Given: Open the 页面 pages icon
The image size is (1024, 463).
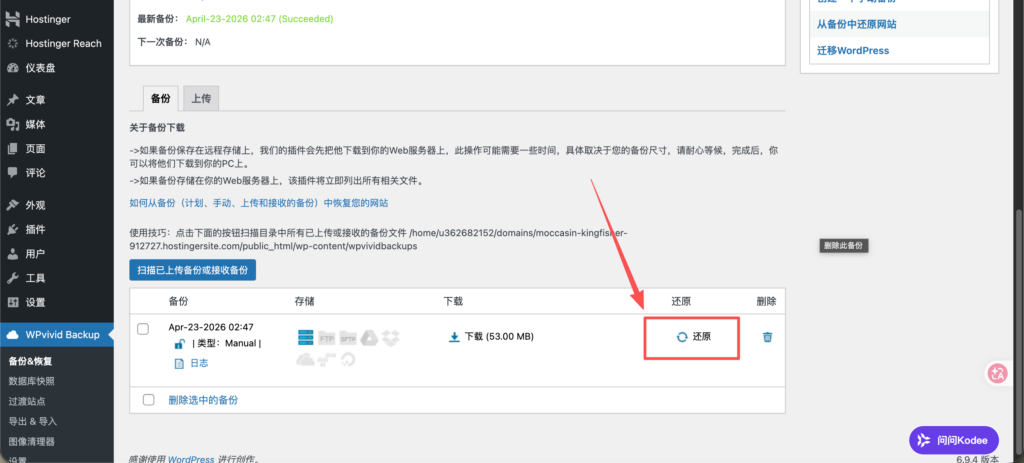Looking at the screenshot, I should 12,148.
